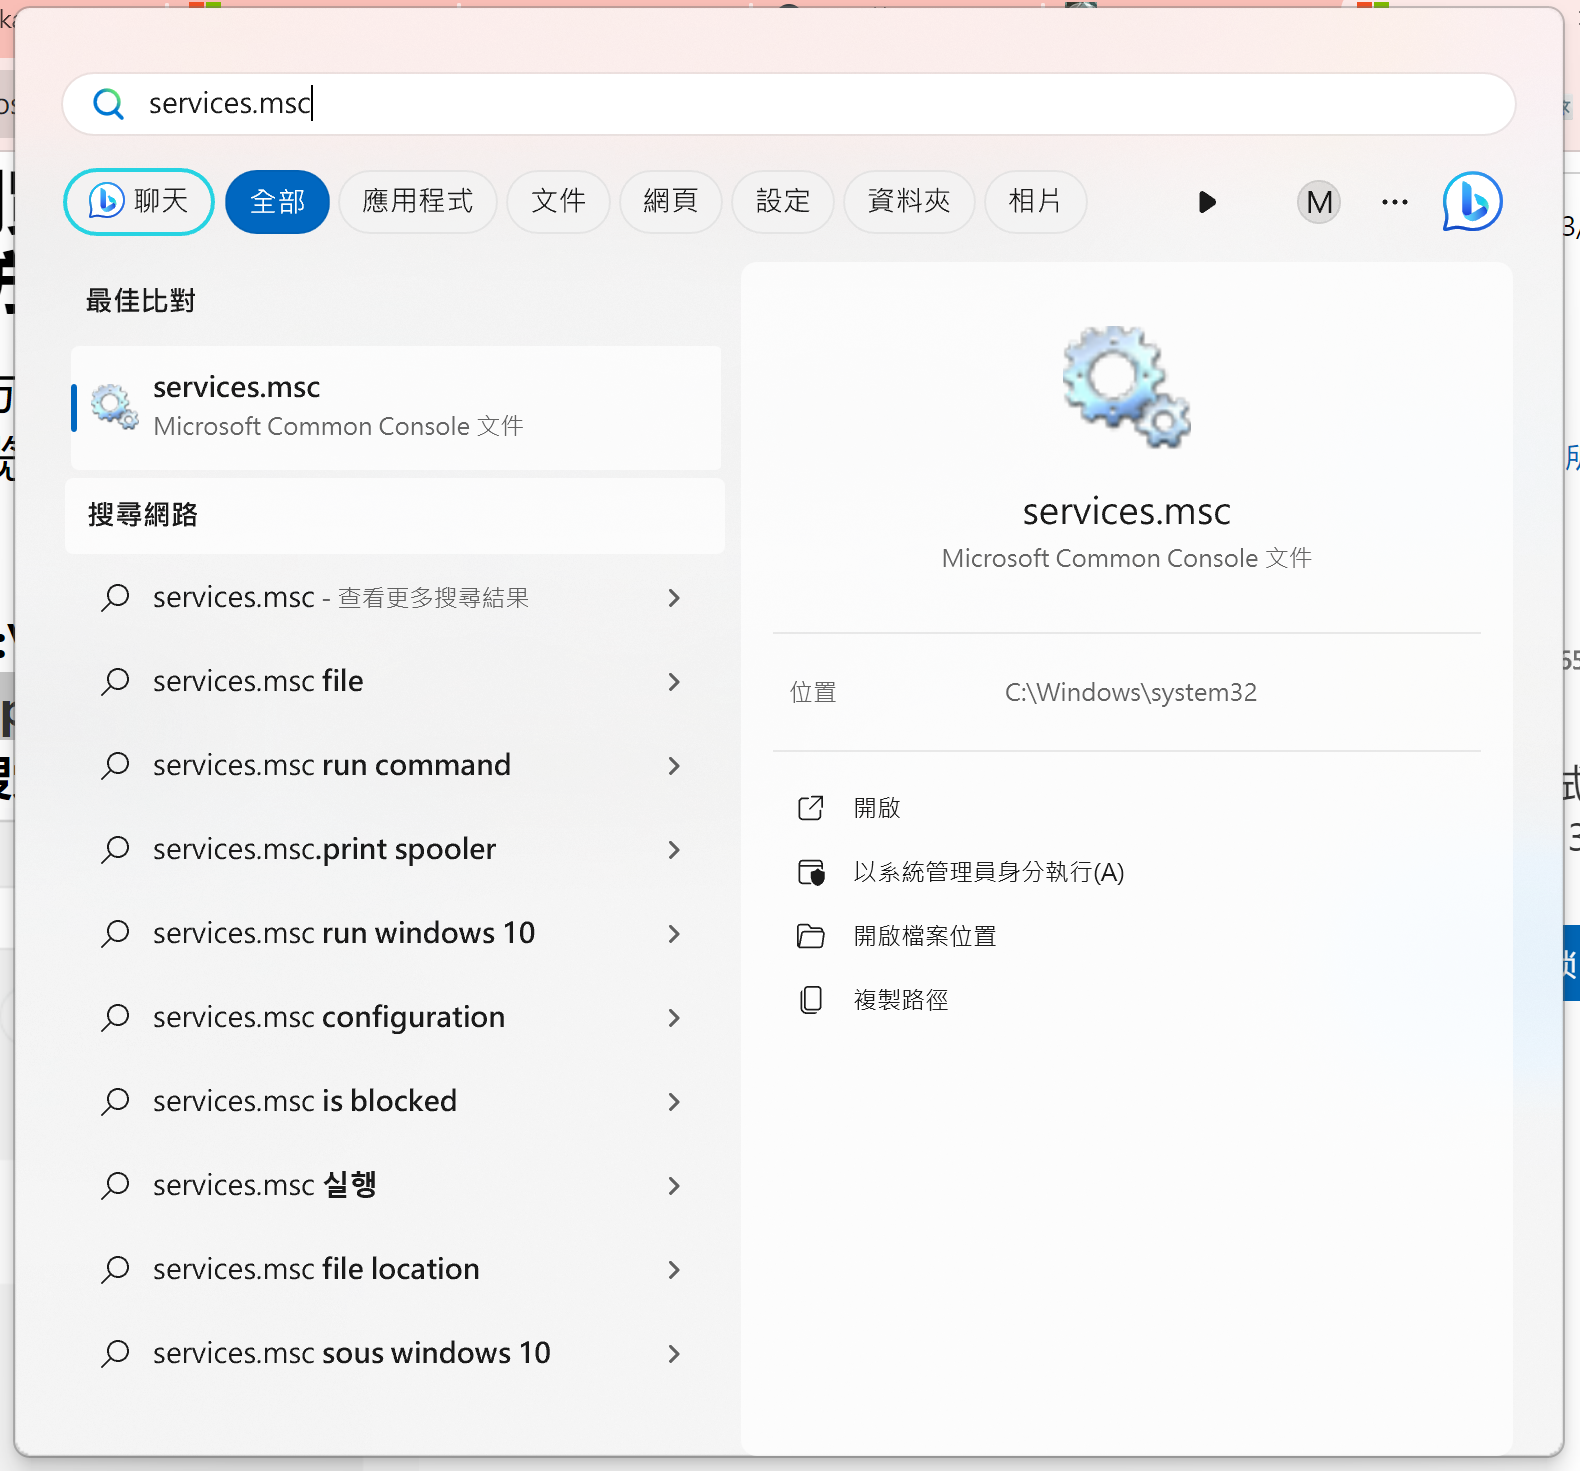Open the M user account avatar
The height and width of the screenshot is (1471, 1580).
tap(1319, 202)
